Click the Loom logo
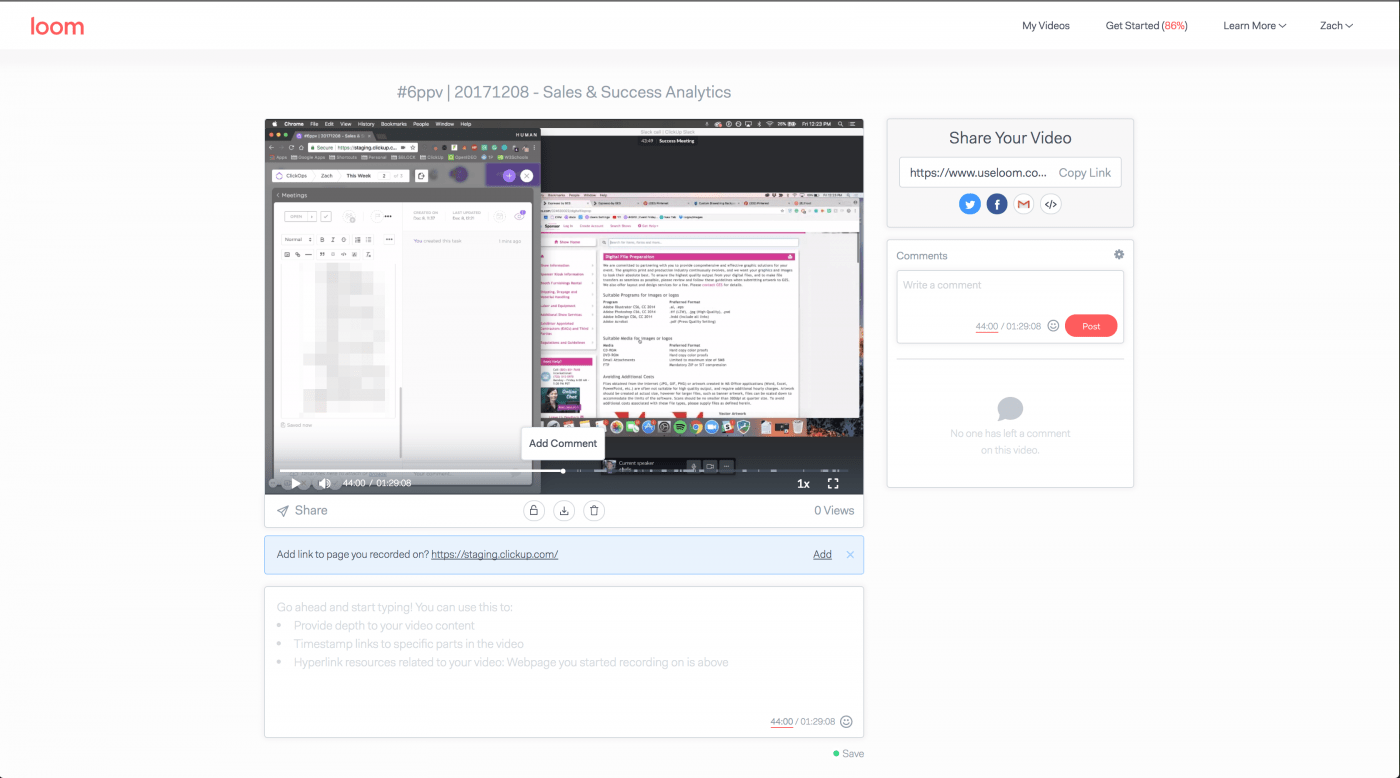Image resolution: width=1400 pixels, height=778 pixels. tap(57, 26)
